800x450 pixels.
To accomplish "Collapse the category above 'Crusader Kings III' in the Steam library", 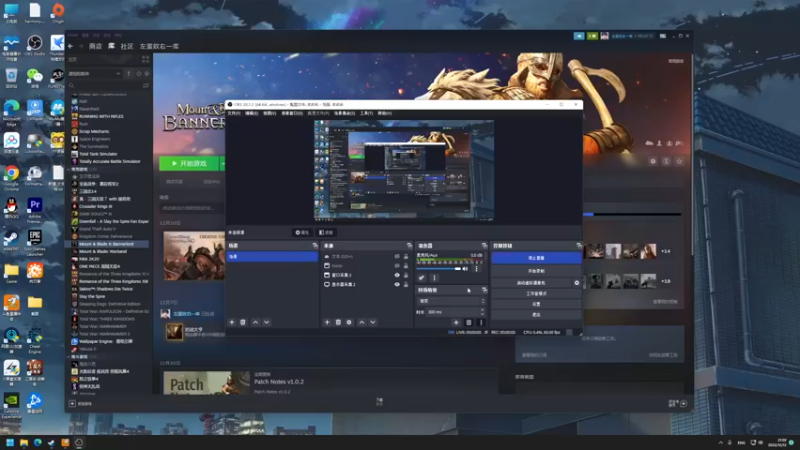I will 70,169.
